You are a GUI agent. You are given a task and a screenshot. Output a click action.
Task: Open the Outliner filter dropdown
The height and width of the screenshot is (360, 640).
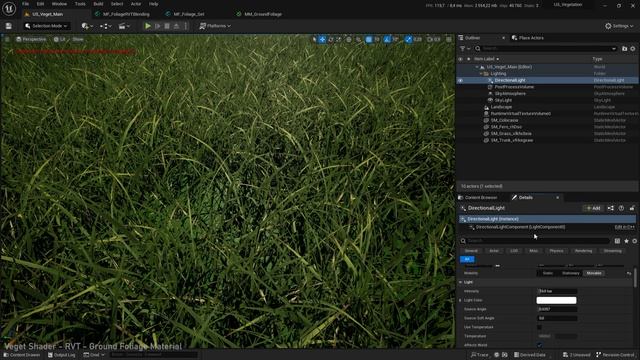point(464,49)
